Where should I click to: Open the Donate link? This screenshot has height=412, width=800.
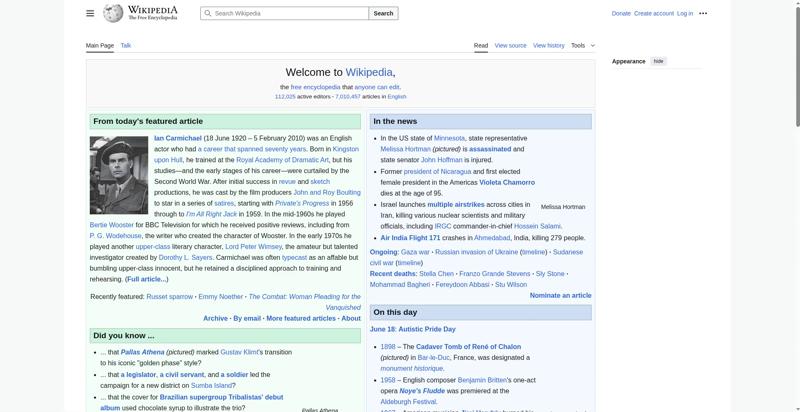click(621, 14)
